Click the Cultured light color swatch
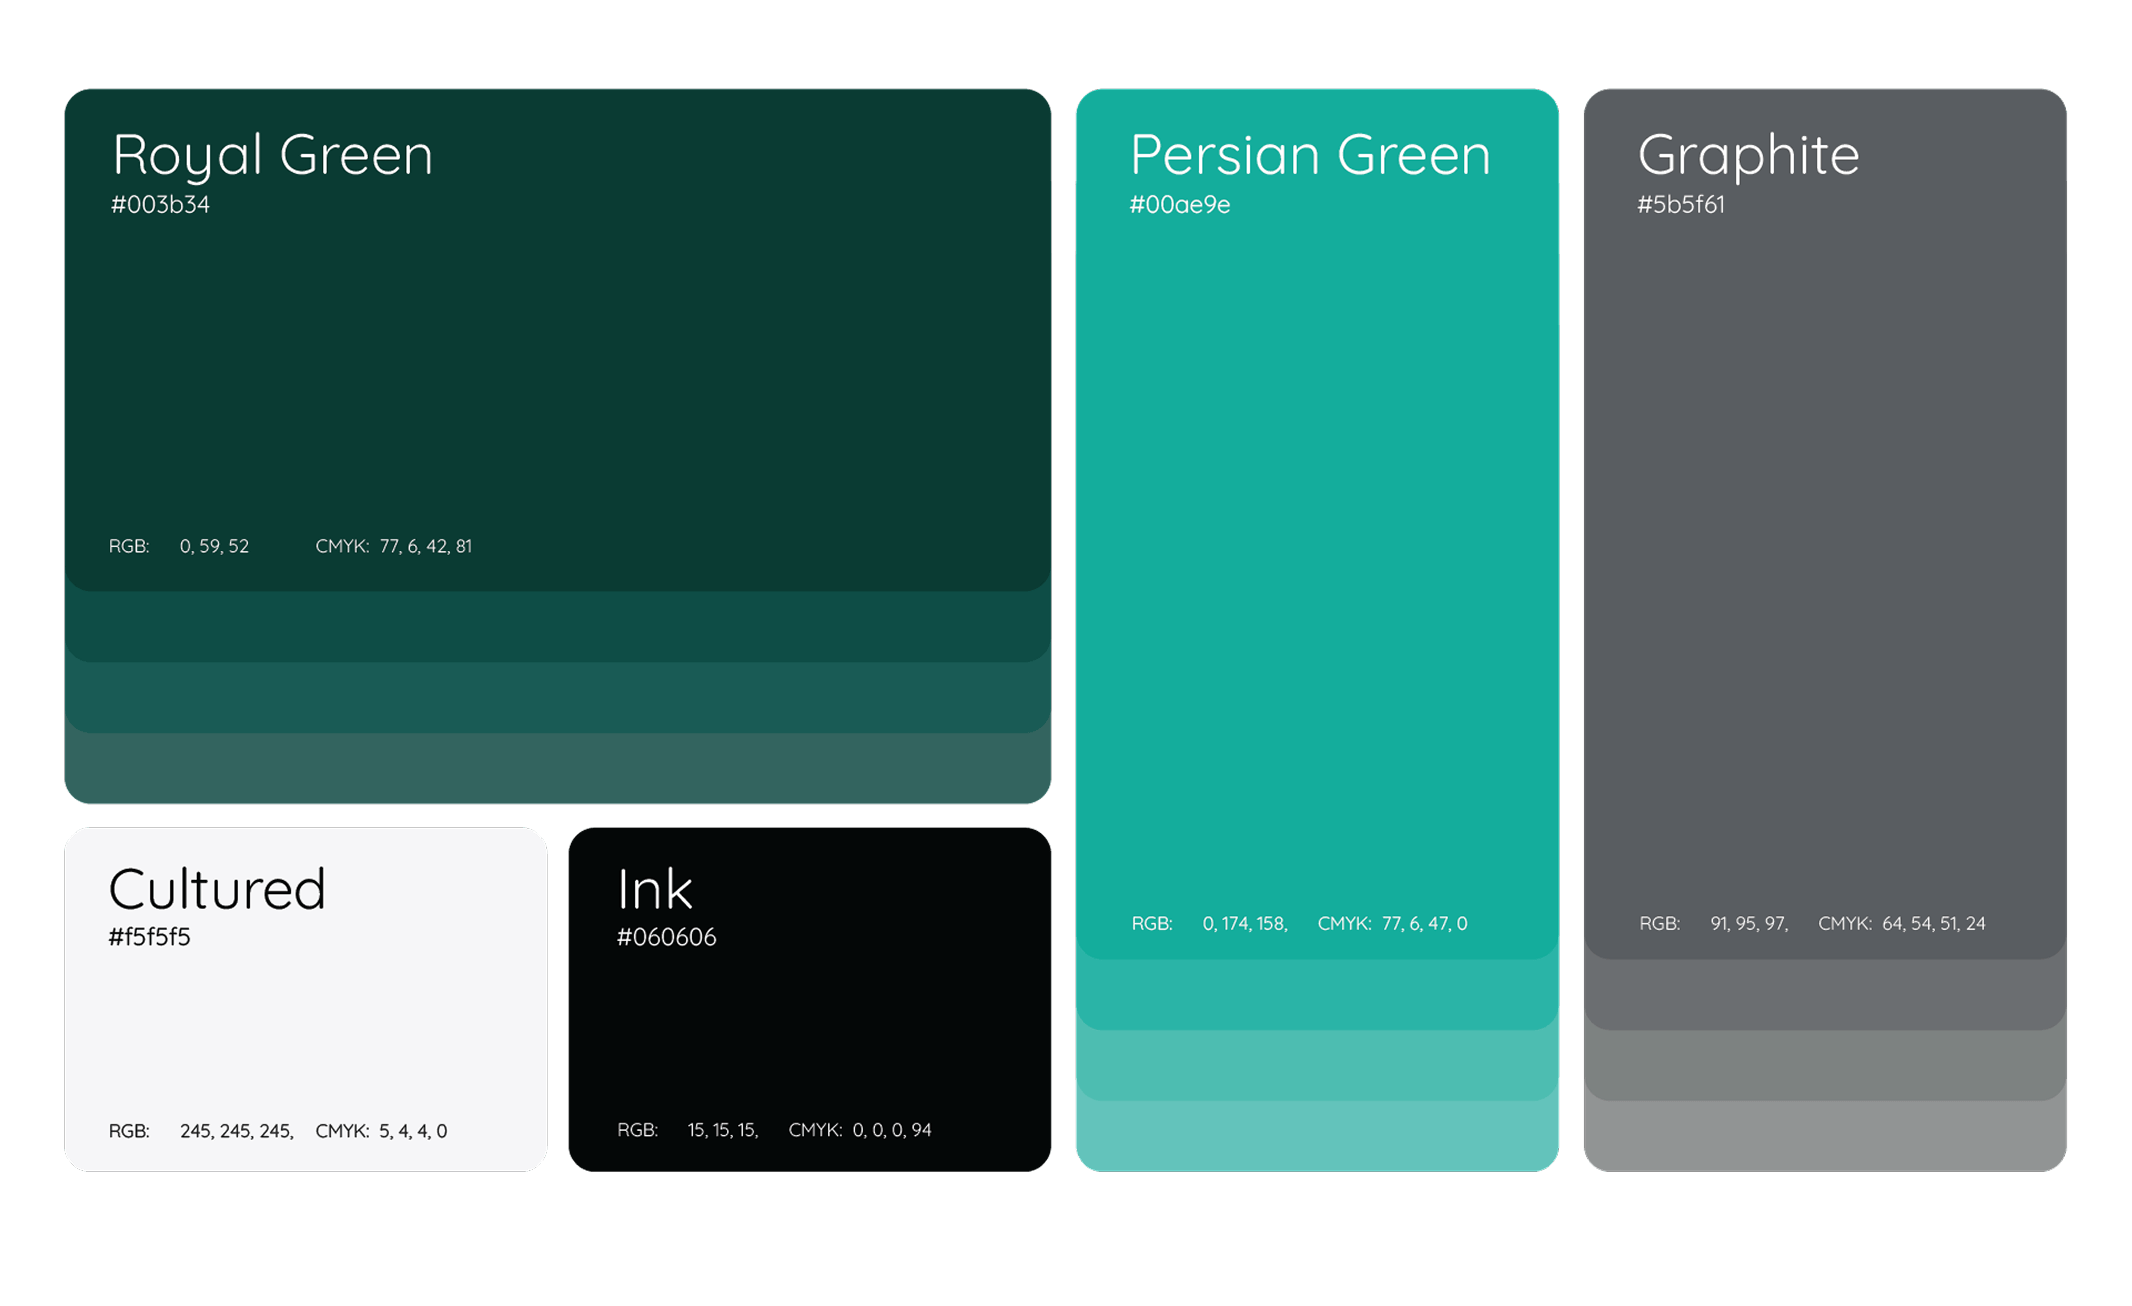Viewport: 2132px width, 1306px height. [x=306, y=999]
